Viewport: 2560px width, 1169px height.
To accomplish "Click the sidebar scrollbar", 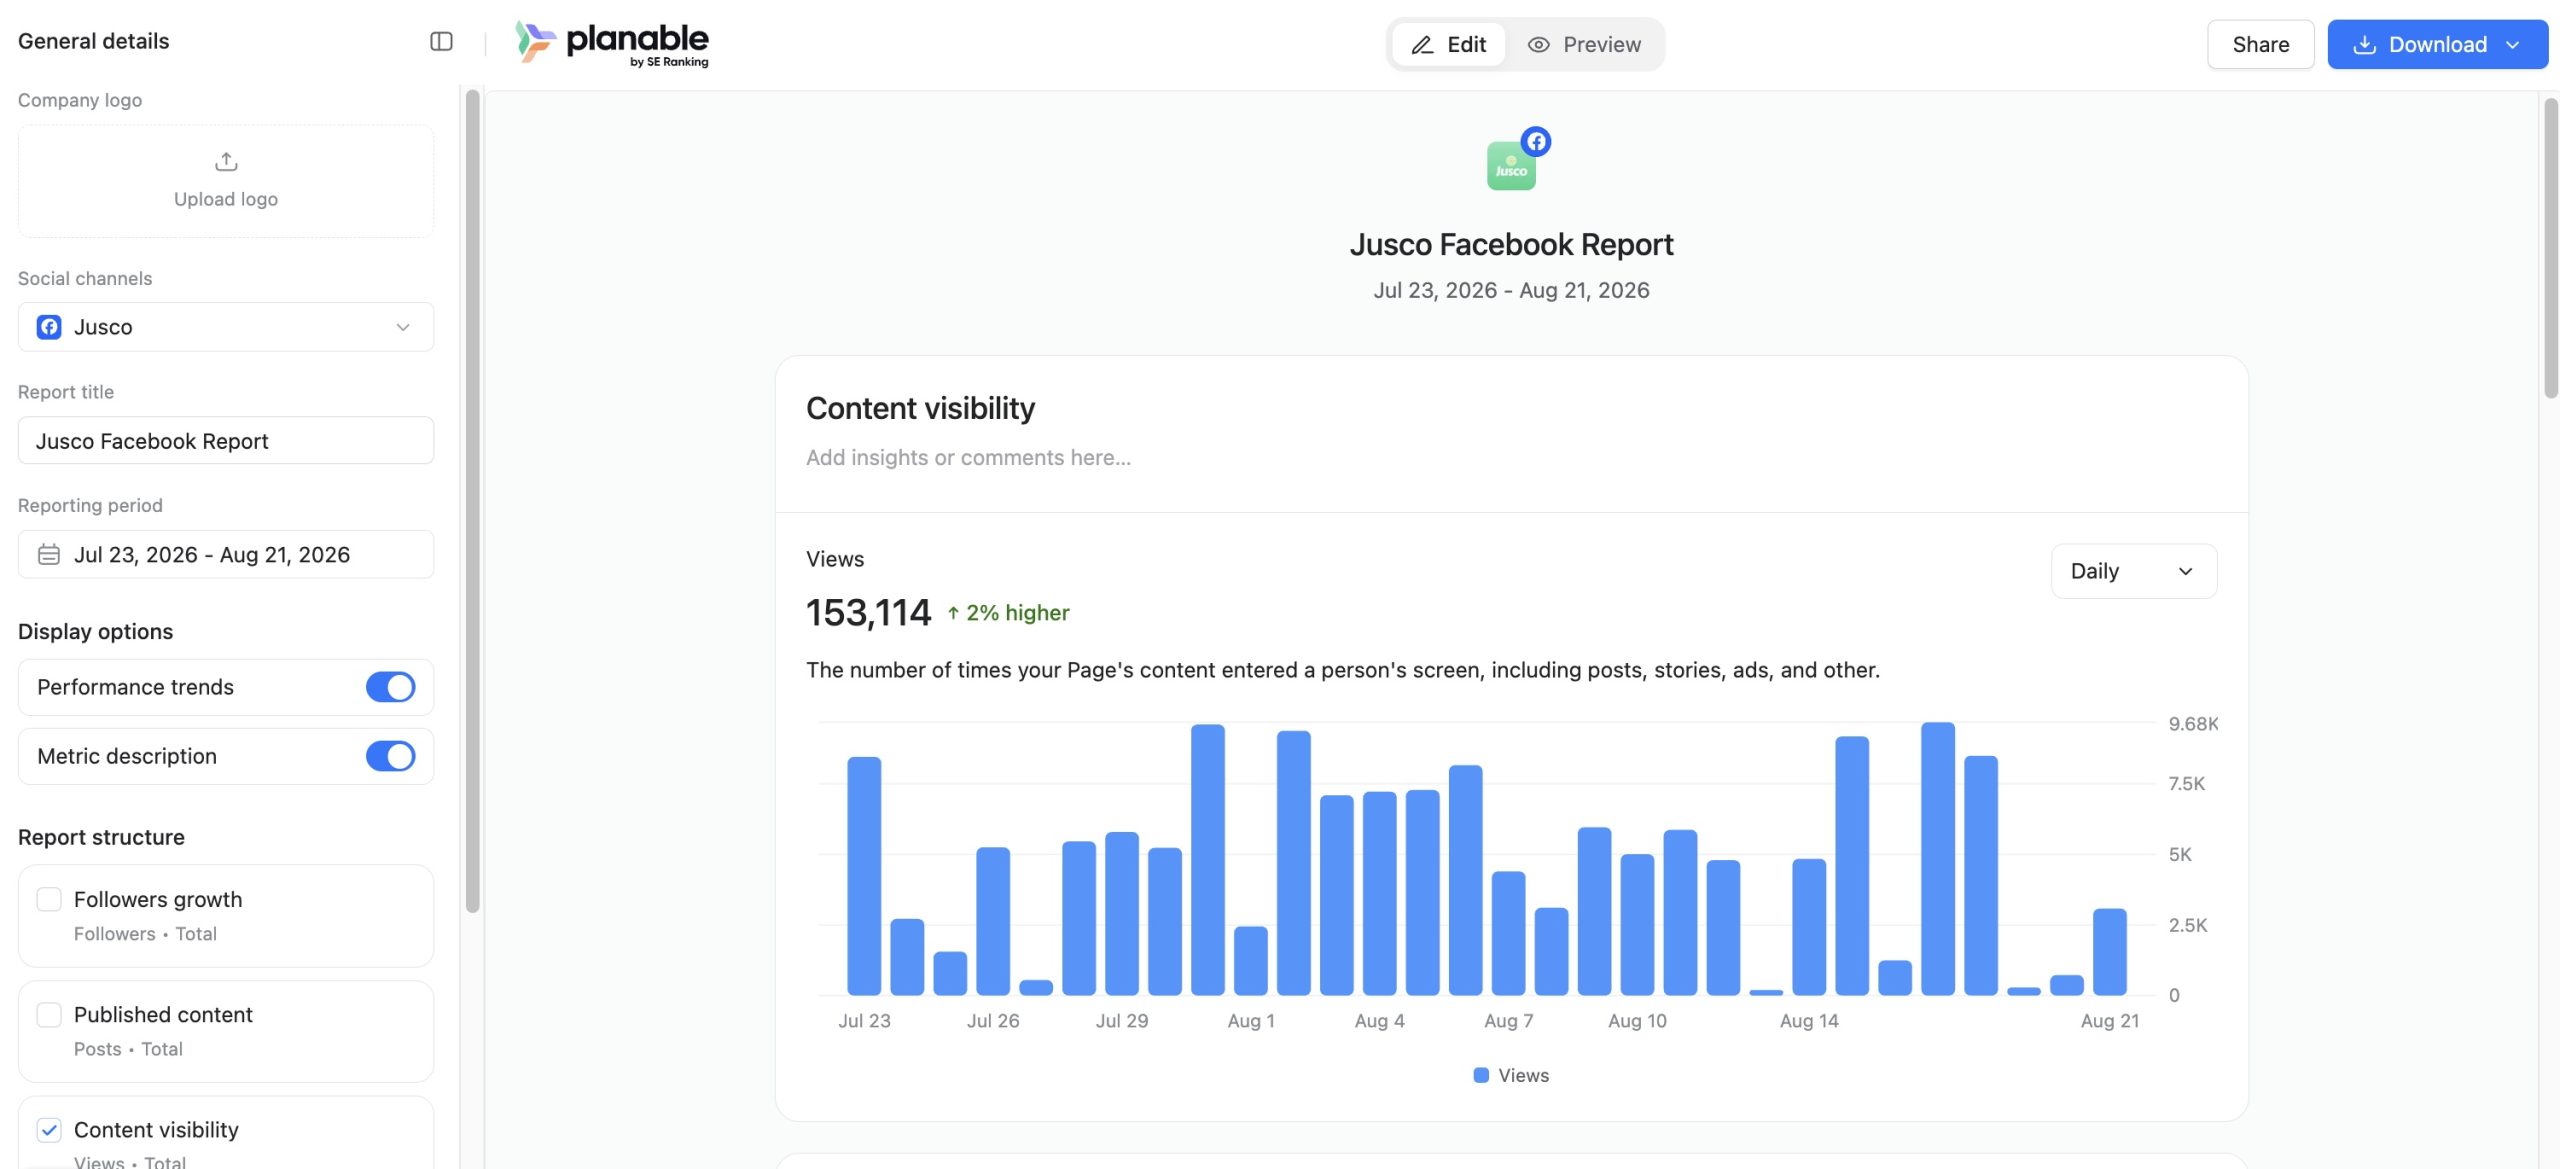I will click(x=472, y=500).
